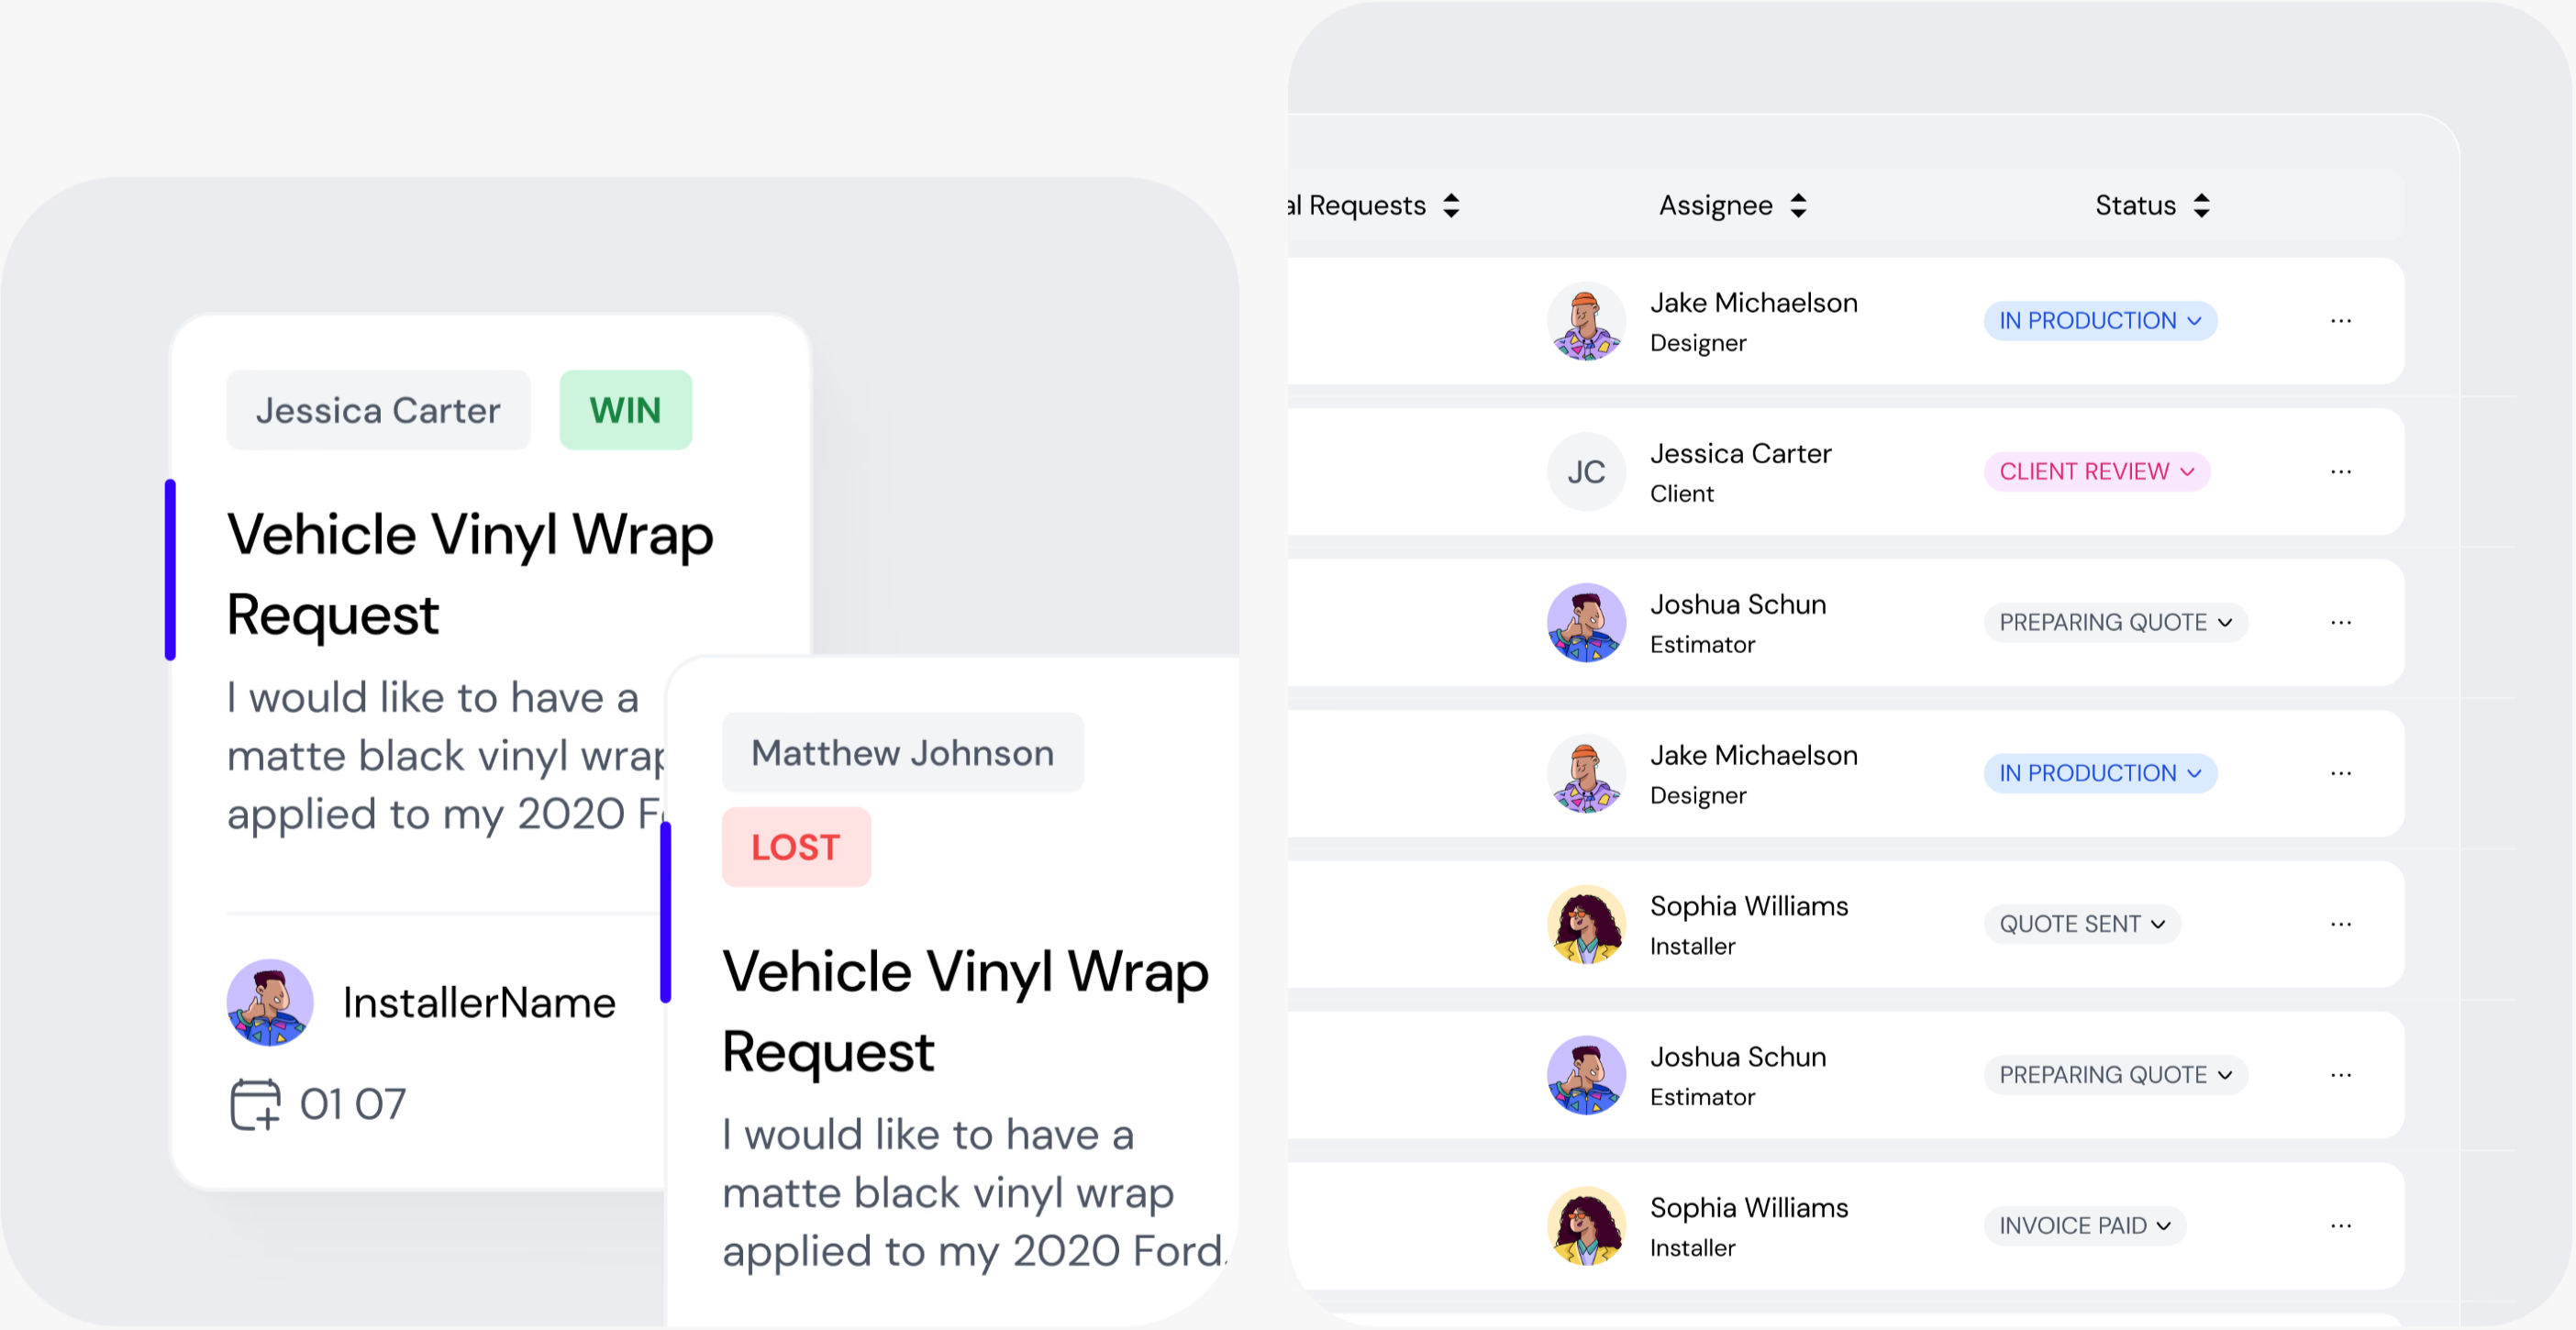Click InstallerName avatar on Jessica Carter card

point(270,1002)
